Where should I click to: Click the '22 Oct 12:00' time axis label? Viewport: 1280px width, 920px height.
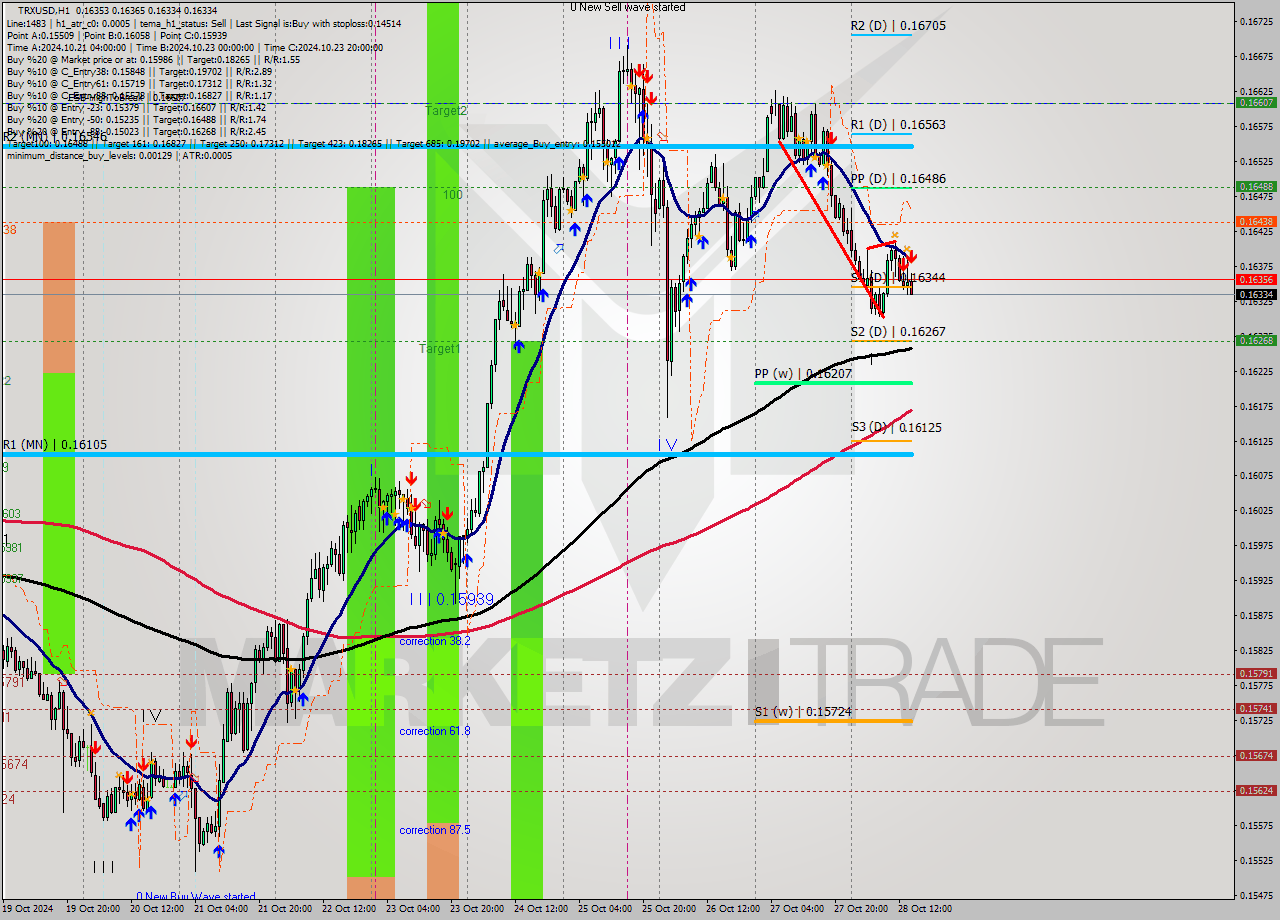349,909
